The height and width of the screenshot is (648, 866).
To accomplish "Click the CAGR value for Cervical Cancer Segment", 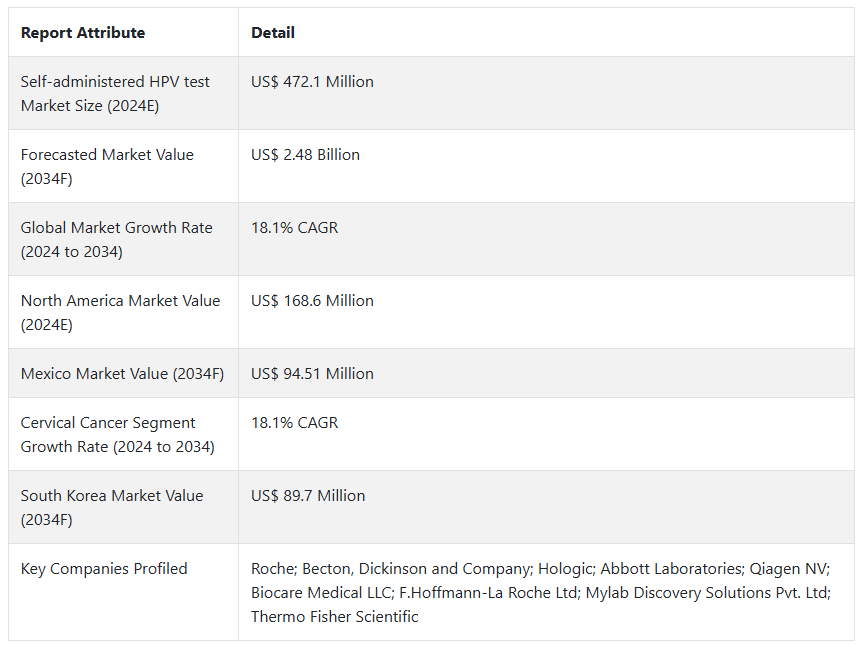I will tap(294, 423).
